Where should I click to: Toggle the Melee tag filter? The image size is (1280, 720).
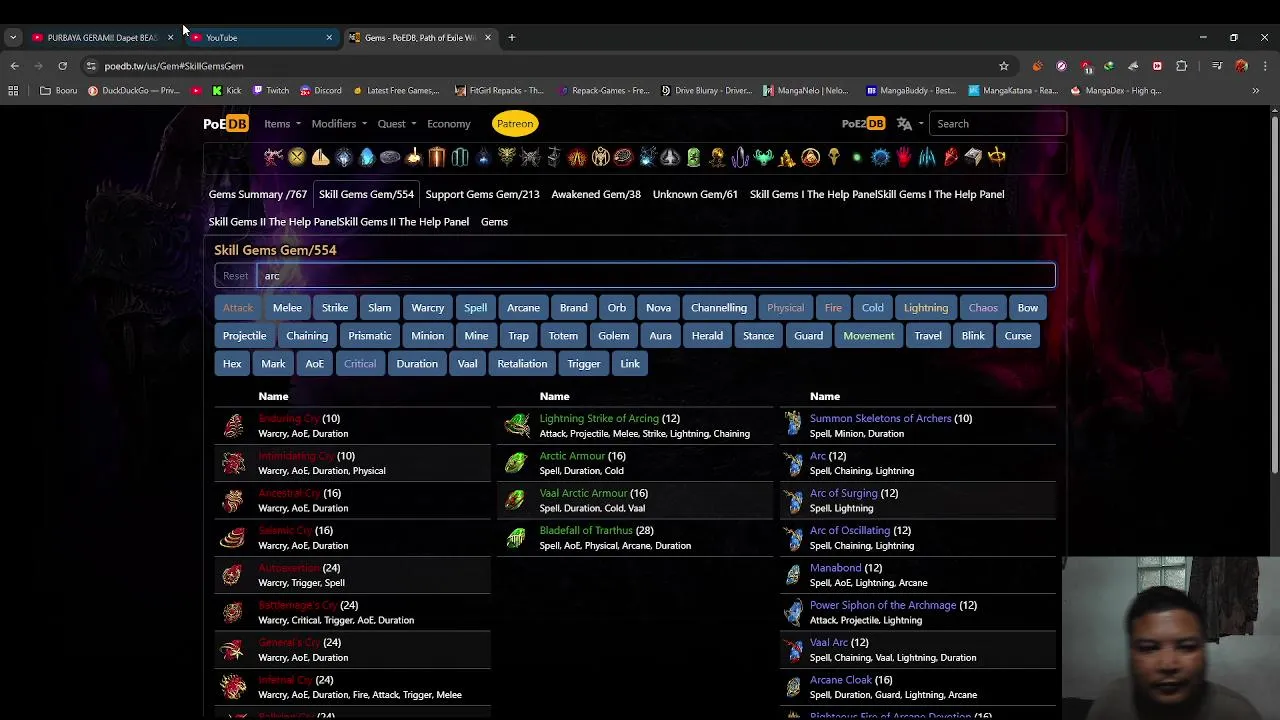(287, 308)
